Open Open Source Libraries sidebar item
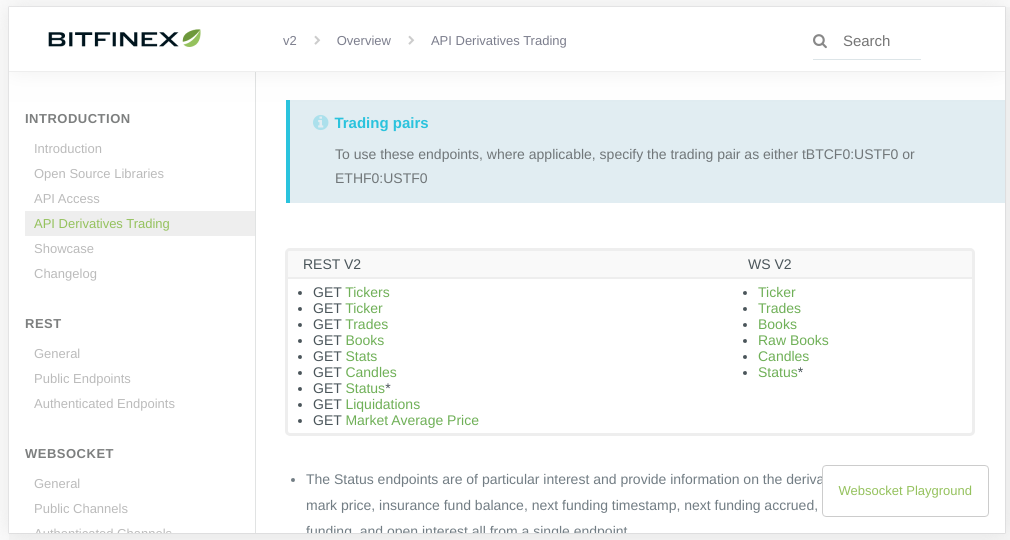The width and height of the screenshot is (1010, 540). coord(99,174)
